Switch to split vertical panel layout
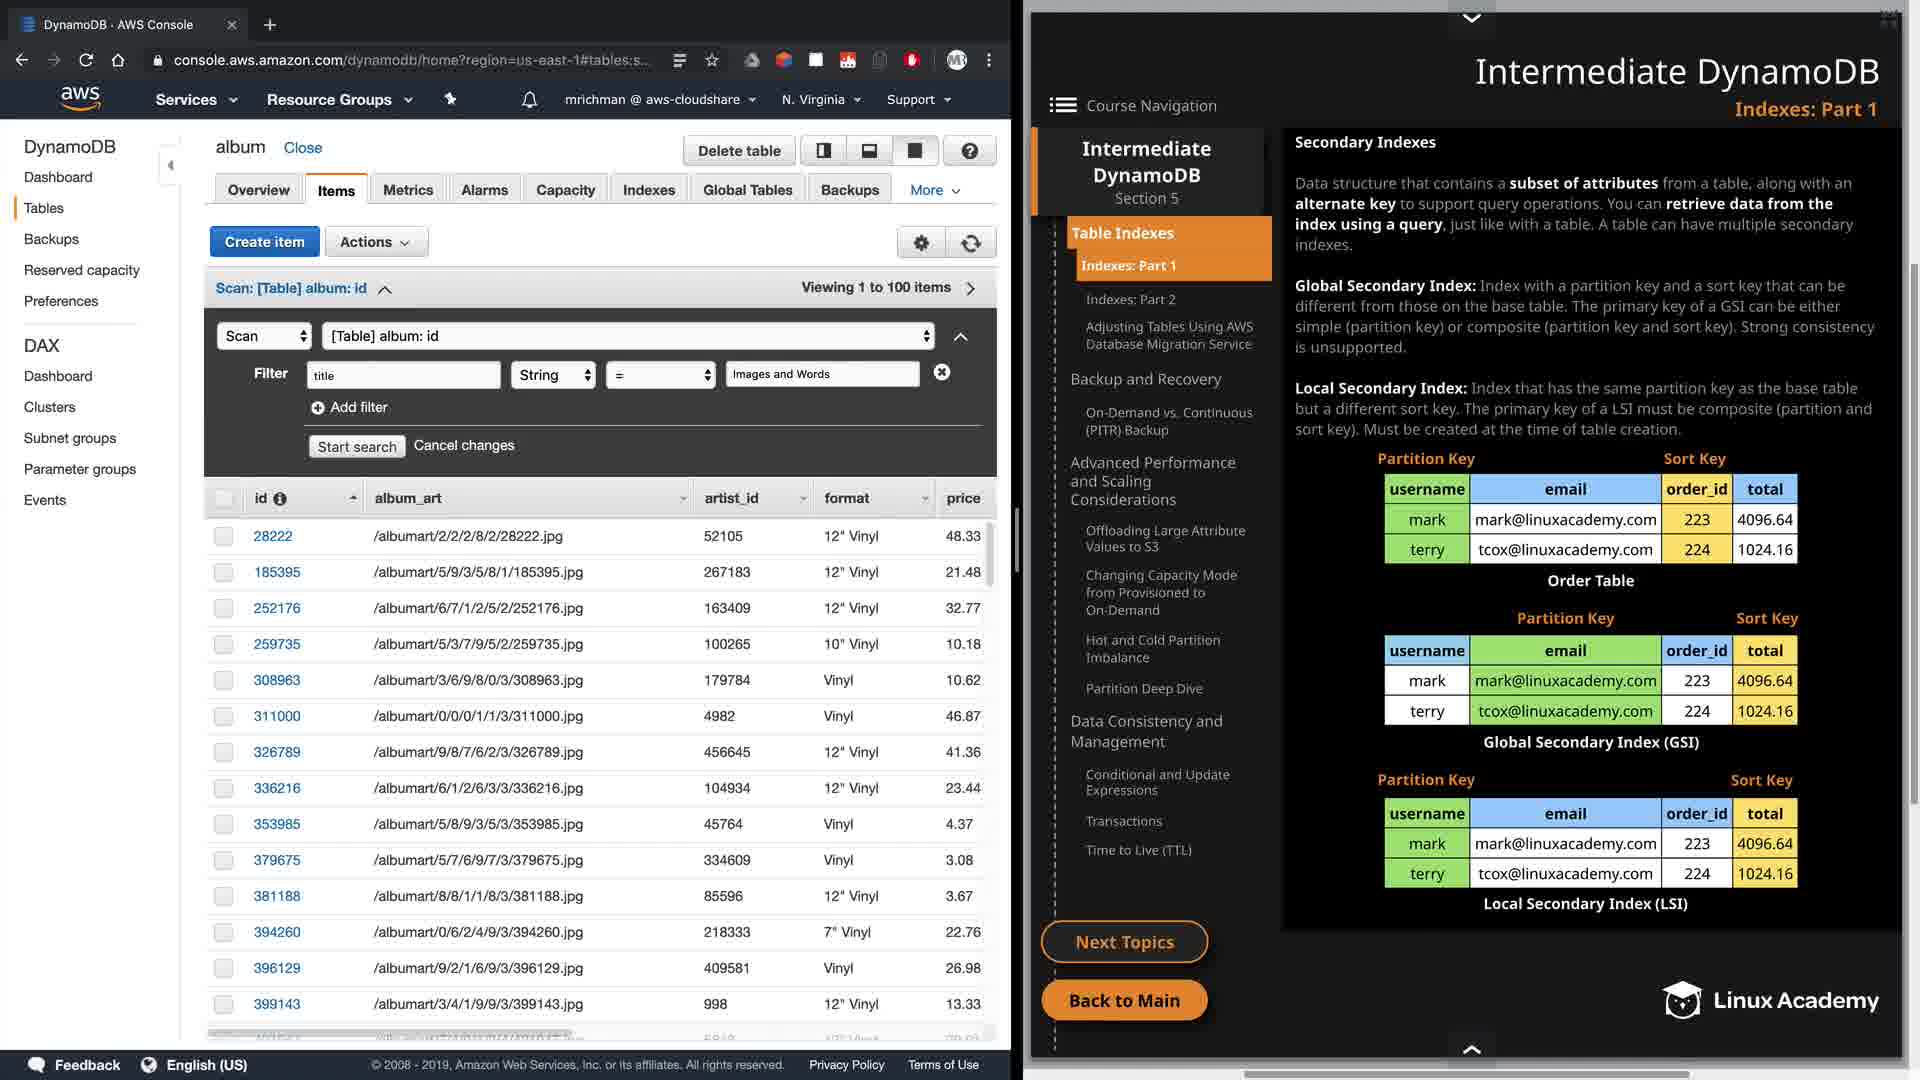 coord(823,151)
